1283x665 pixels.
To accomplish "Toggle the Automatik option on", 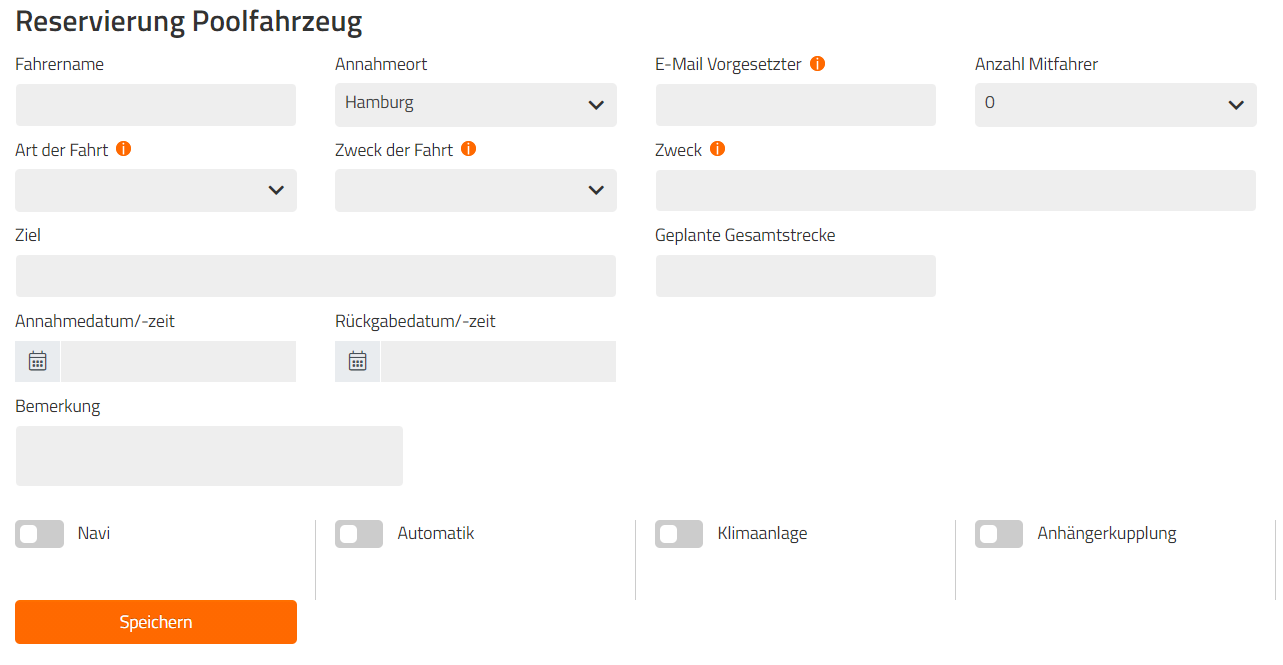I will [x=359, y=534].
